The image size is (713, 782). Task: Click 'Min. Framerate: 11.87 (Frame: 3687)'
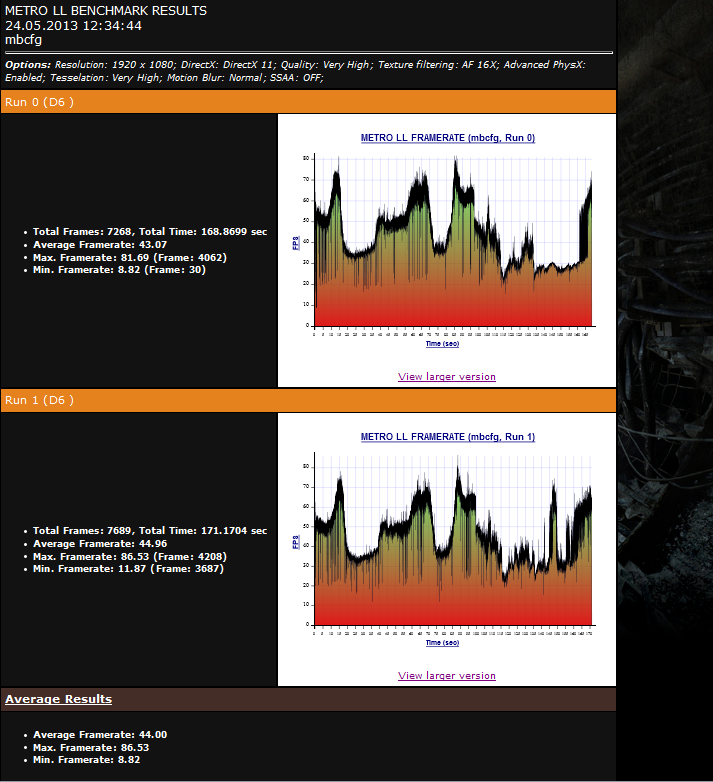coord(128,569)
